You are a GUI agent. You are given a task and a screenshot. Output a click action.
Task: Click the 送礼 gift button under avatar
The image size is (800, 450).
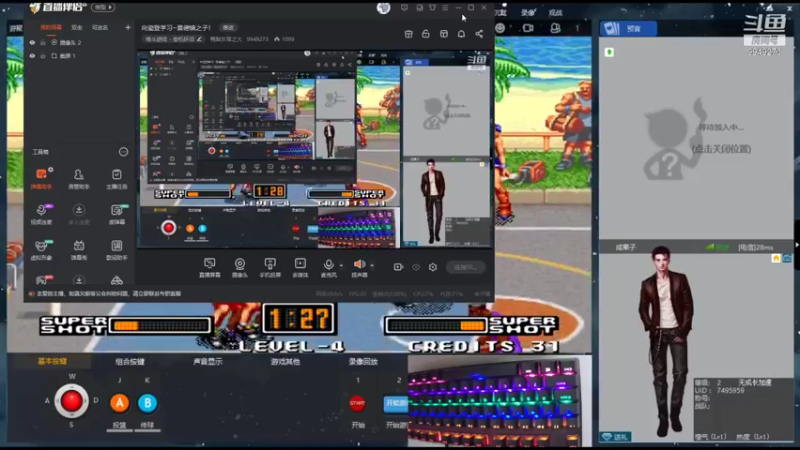tap(616, 437)
